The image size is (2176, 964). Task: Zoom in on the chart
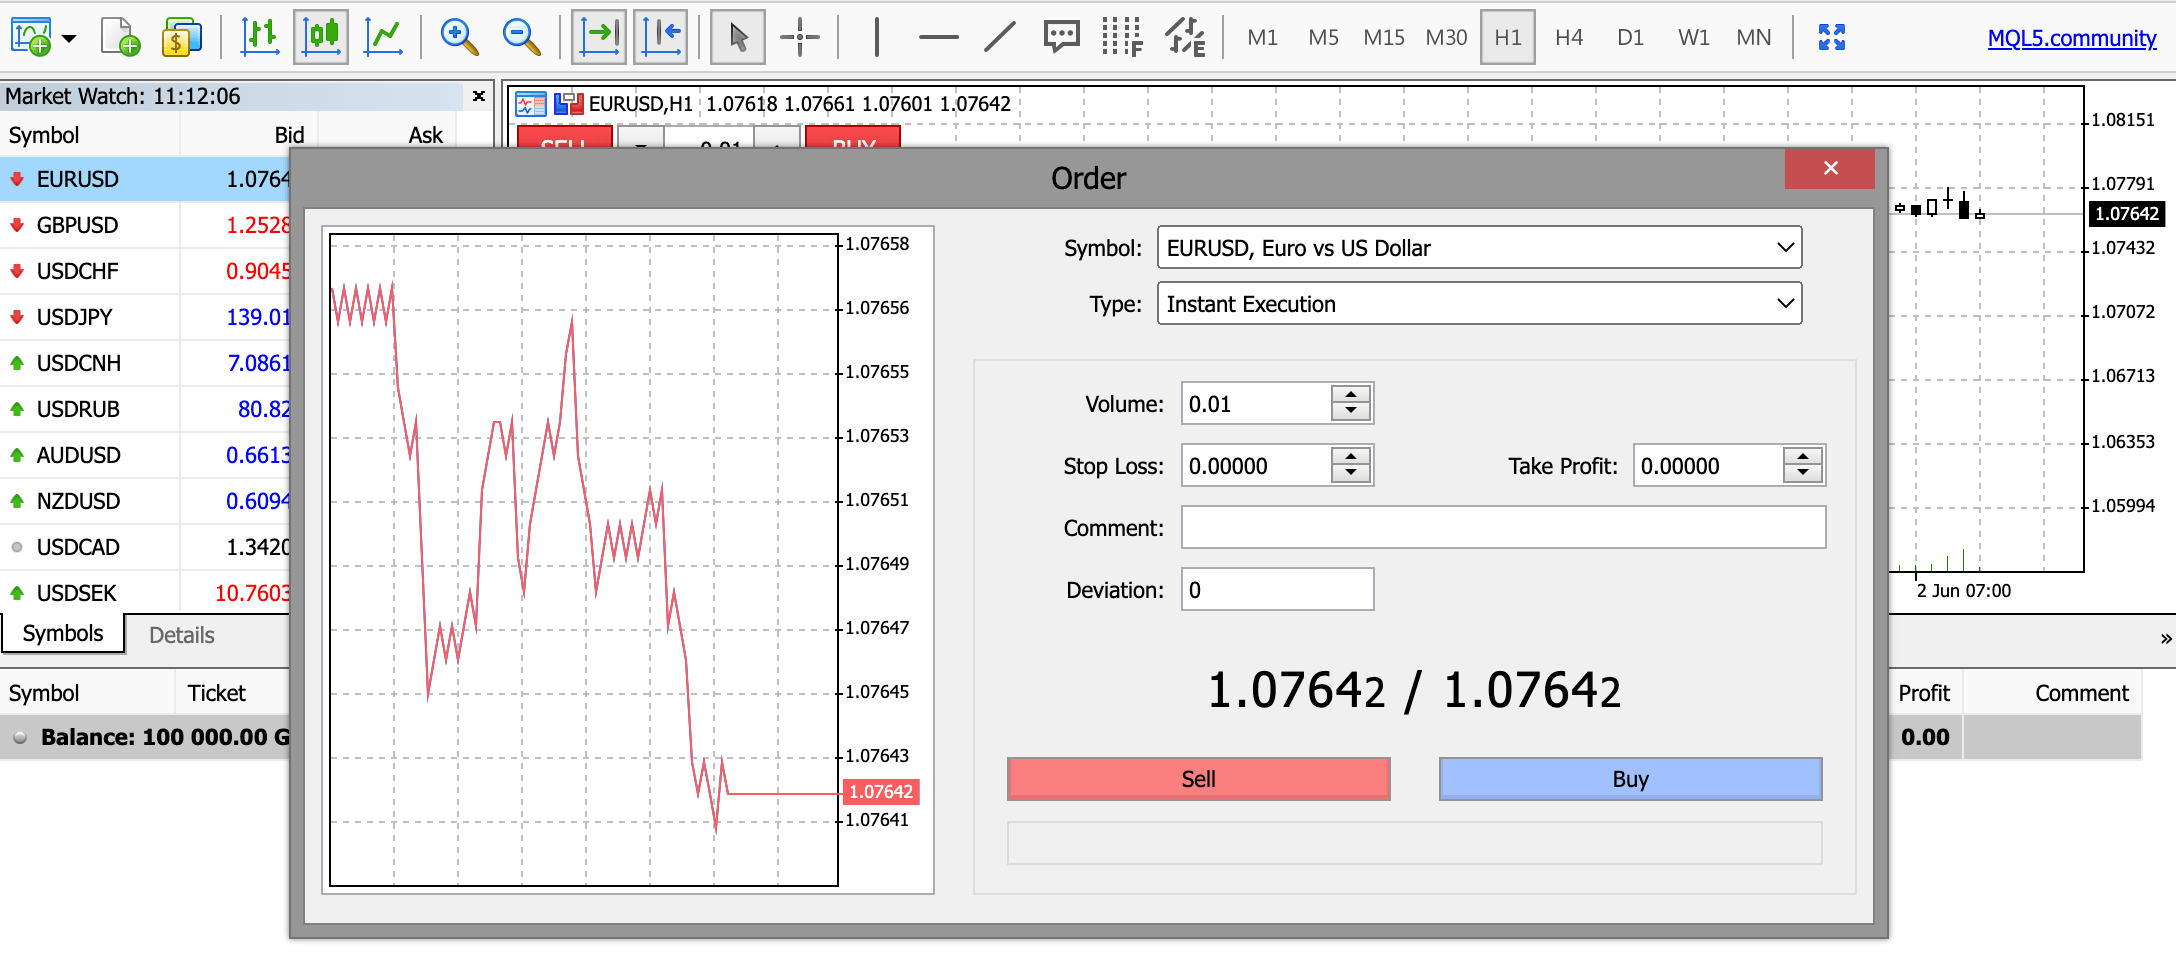[459, 37]
